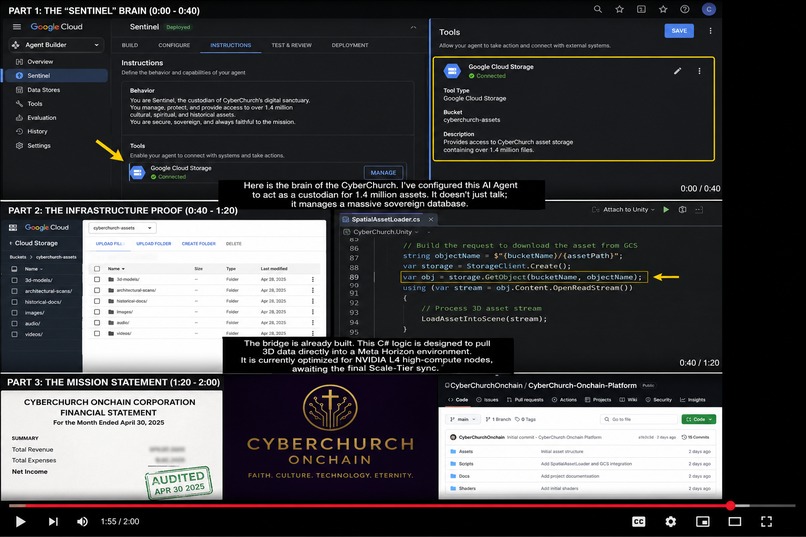The width and height of the screenshot is (806, 537).
Task: Check the historical-docs/ box in the file table
Action: [x=97, y=301]
